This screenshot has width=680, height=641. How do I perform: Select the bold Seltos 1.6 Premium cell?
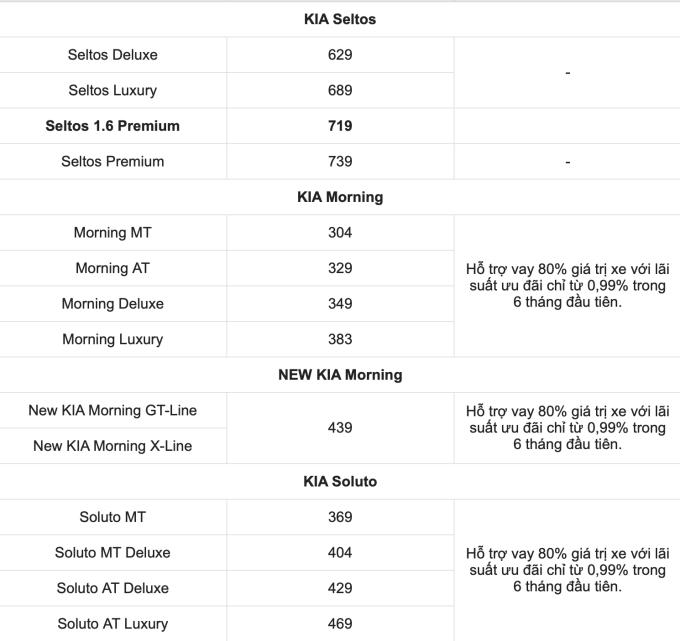113,126
